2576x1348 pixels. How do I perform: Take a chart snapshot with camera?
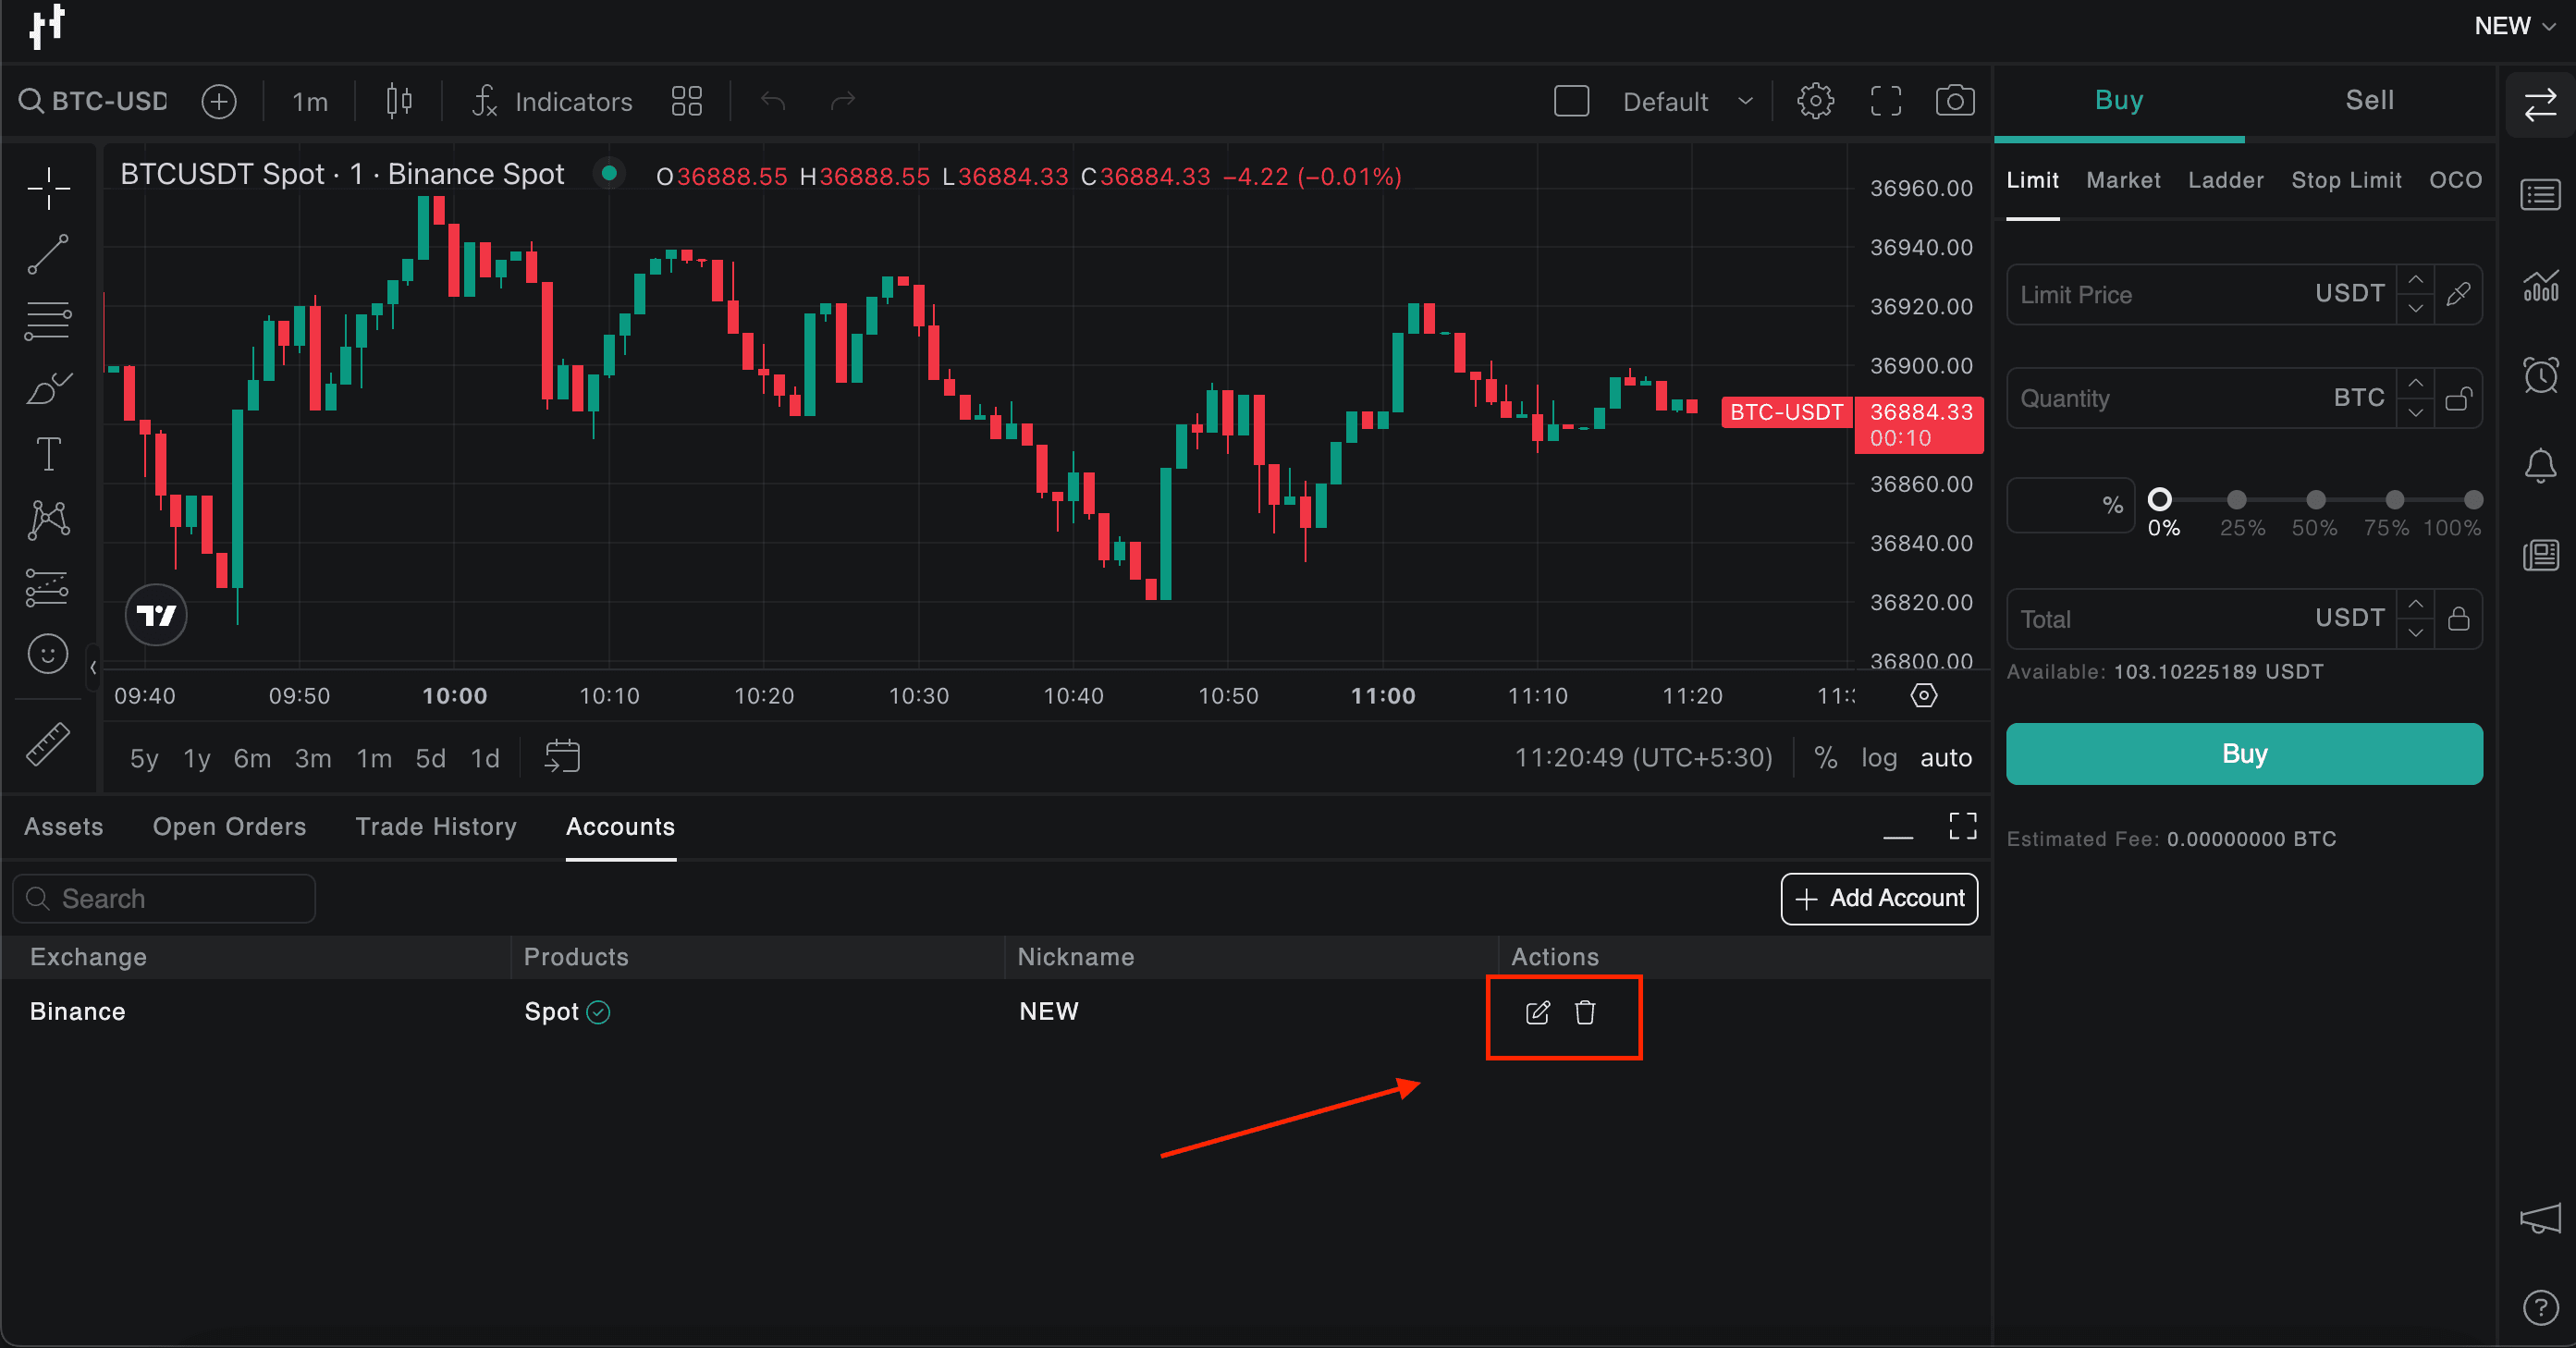[x=1955, y=101]
